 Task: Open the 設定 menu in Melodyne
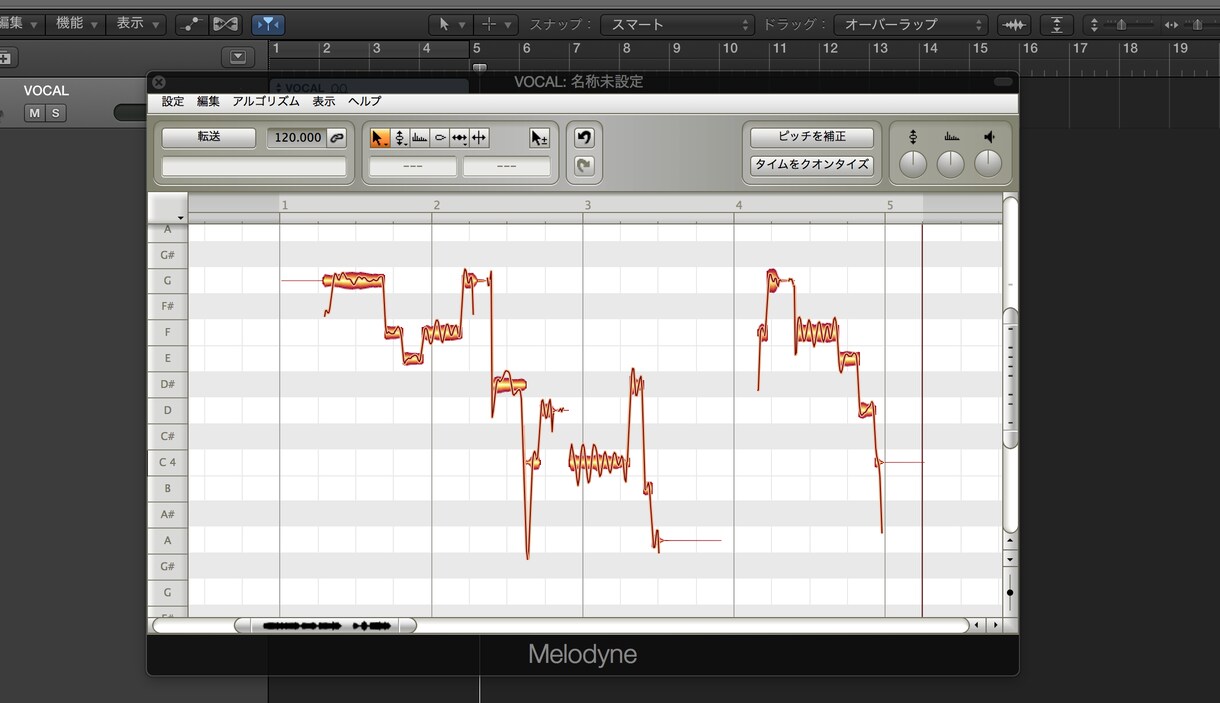pyautogui.click(x=173, y=101)
